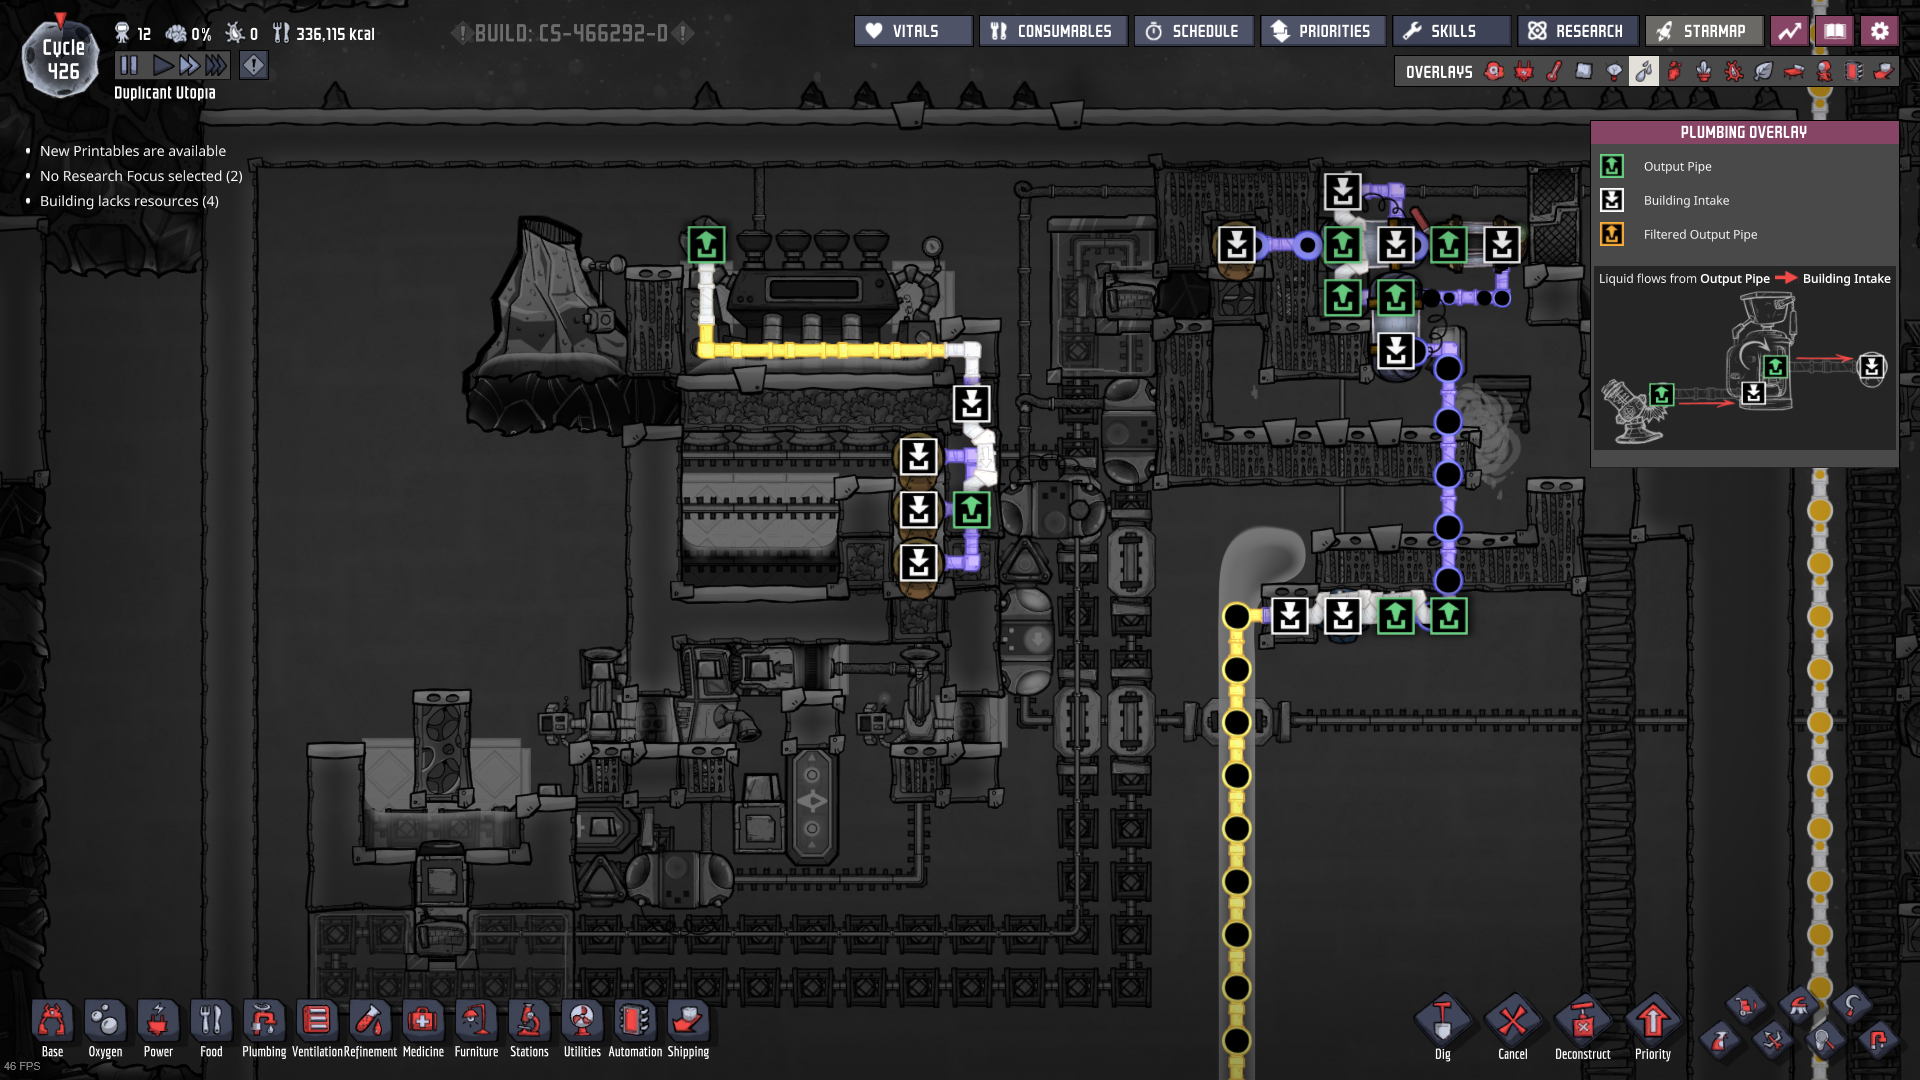Open the Research screen tab
Screen dimensions: 1920x1080
pos(1577,31)
